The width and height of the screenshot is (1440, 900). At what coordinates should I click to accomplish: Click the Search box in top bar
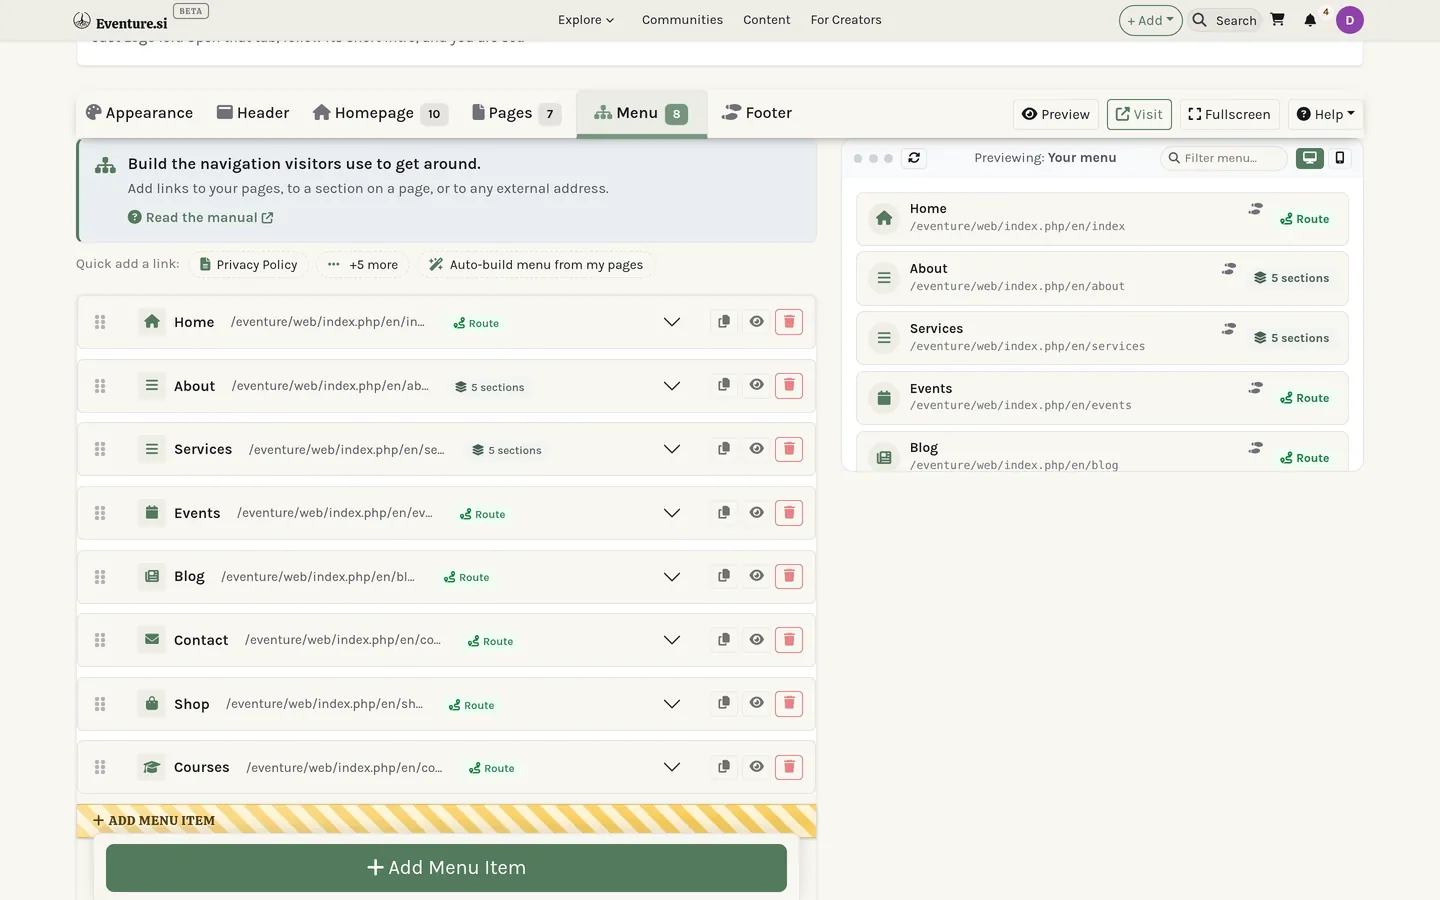coord(1225,20)
